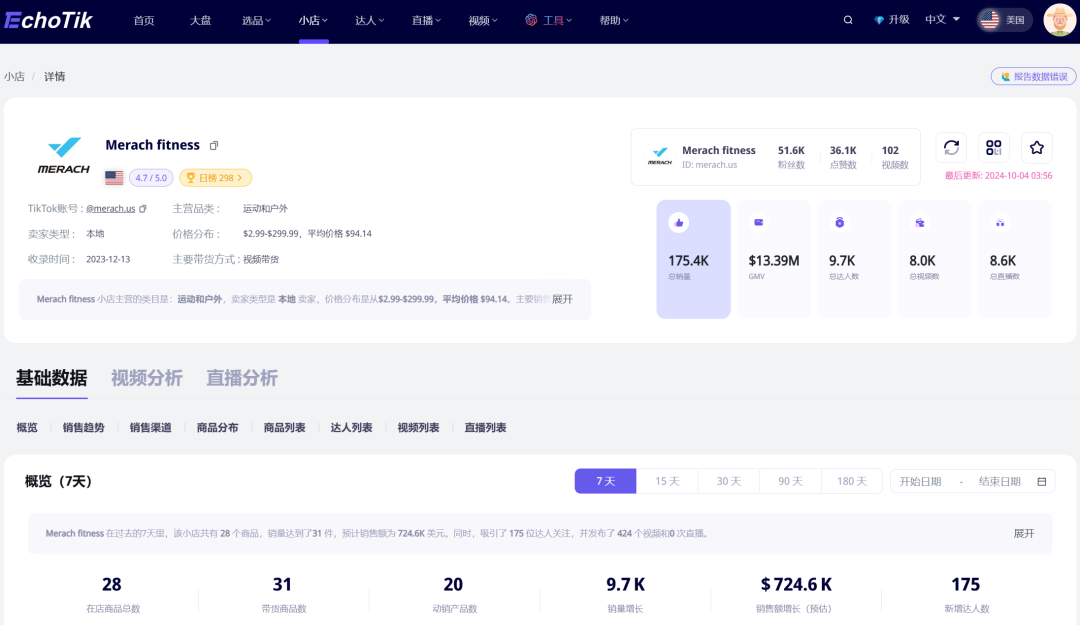Viewport: 1080px width, 625px height.
Task: Switch to 视频分析 tab
Action: [x=147, y=378]
